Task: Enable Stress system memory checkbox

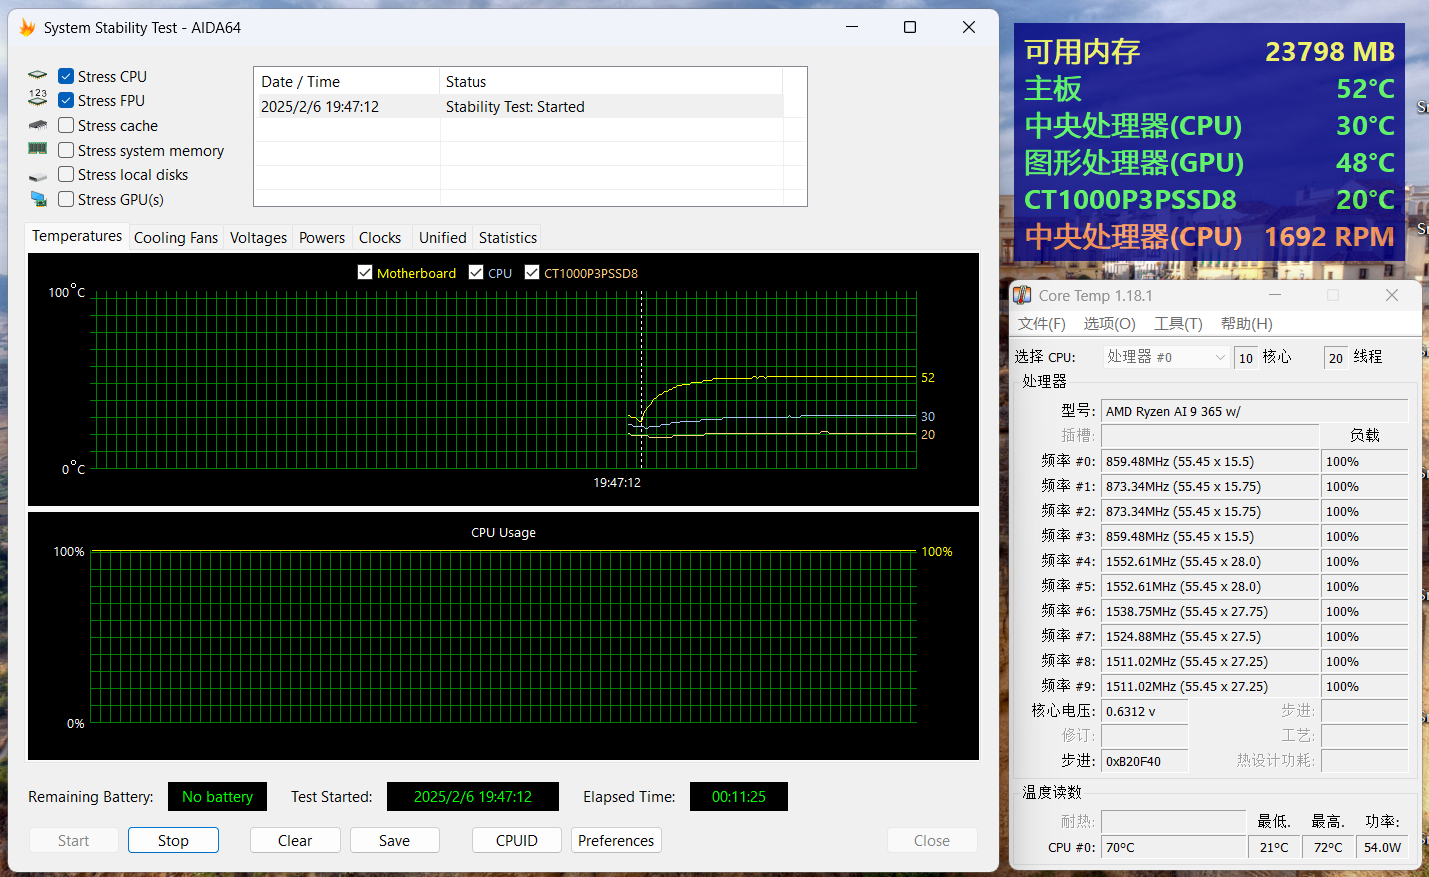Action: [x=66, y=150]
